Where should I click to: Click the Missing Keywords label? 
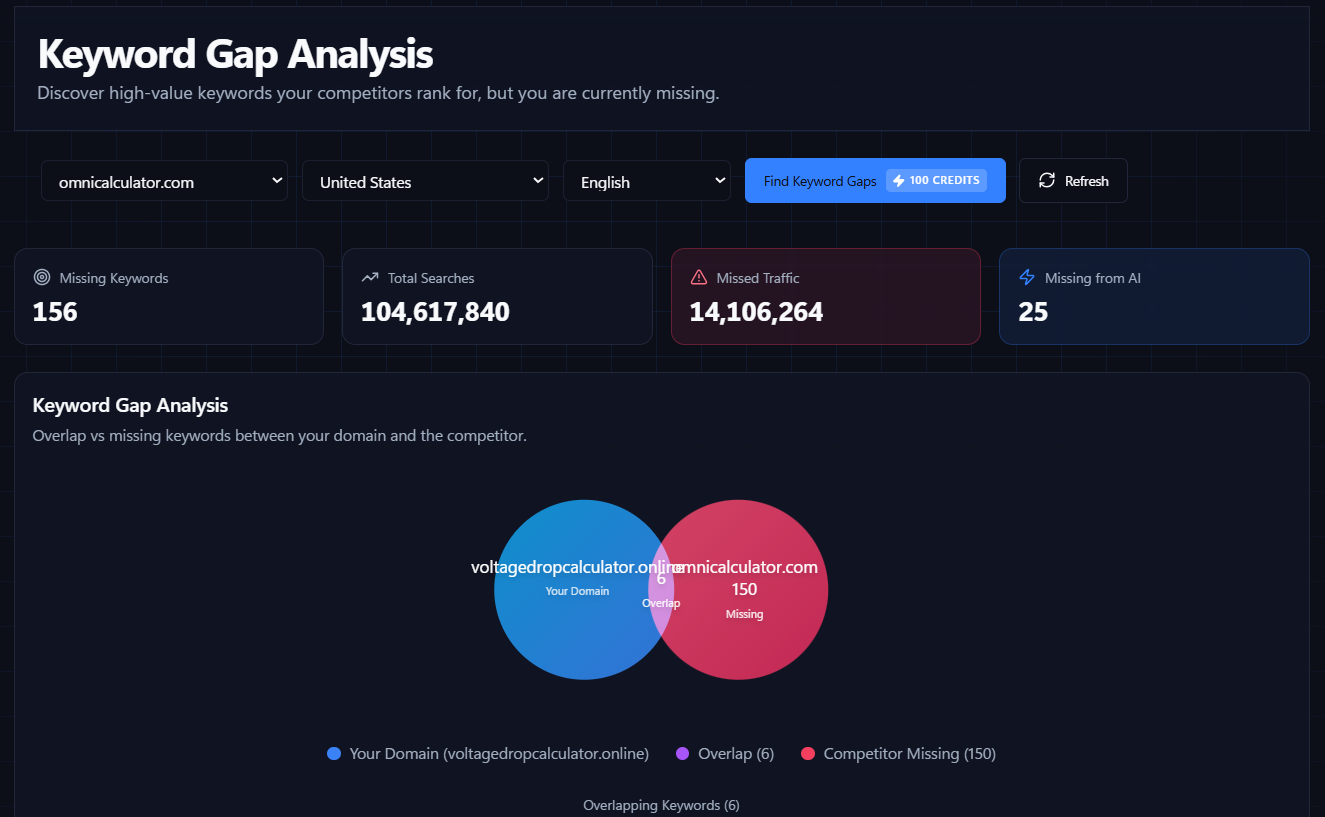point(114,278)
